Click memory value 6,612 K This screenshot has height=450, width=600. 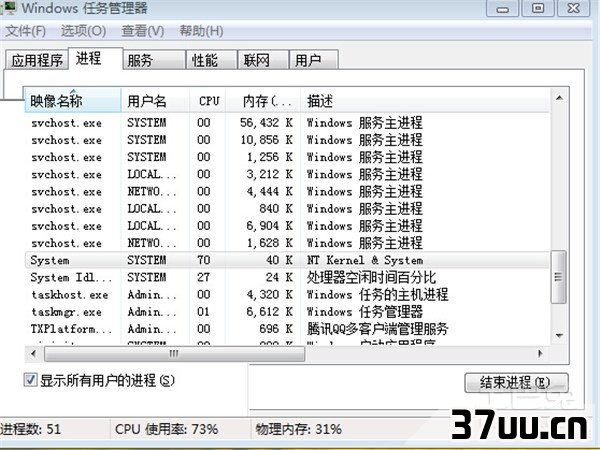click(x=270, y=312)
